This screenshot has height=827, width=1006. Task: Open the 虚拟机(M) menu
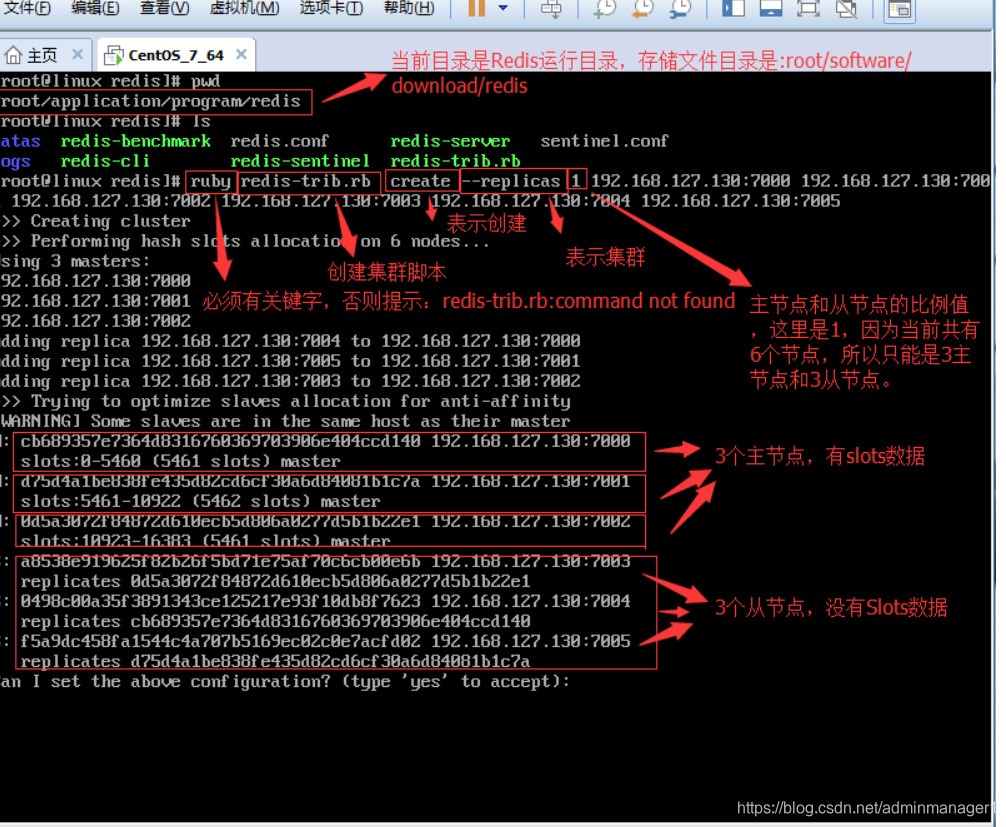tap(244, 8)
